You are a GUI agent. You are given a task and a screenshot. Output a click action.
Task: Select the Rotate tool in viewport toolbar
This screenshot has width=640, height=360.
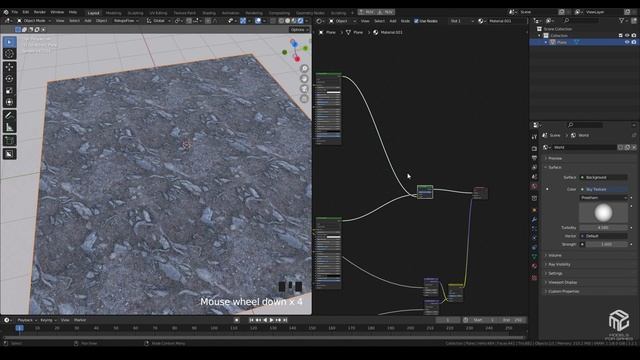(x=10, y=79)
